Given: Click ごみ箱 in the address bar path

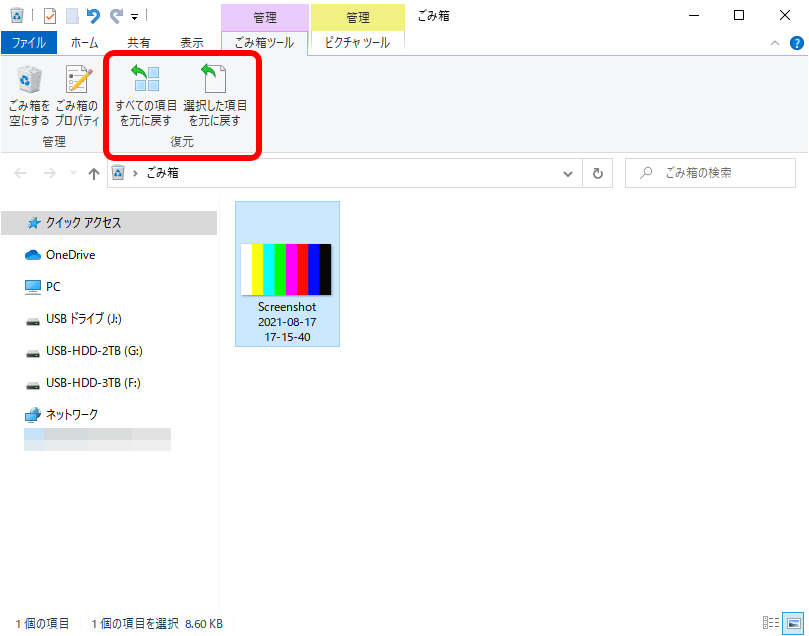Looking at the screenshot, I should (163, 173).
